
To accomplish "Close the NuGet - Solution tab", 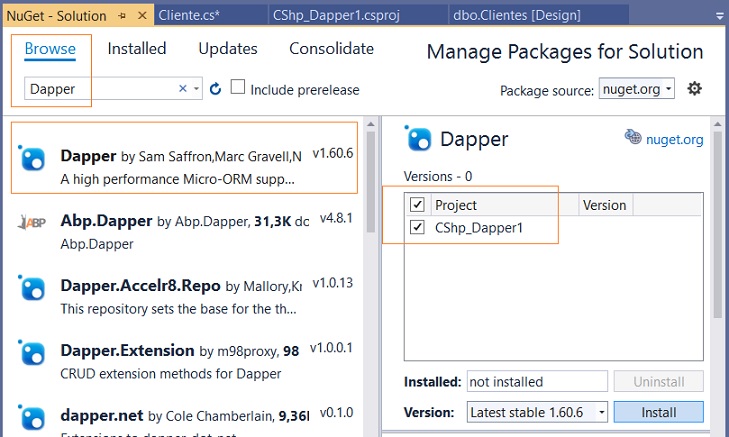I will click(142, 15).
